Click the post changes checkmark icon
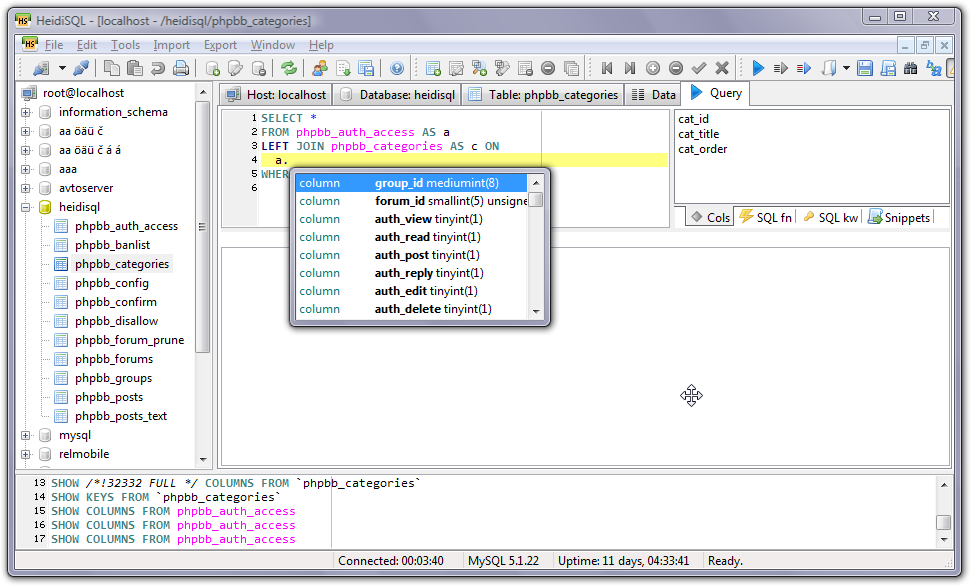 (x=699, y=68)
